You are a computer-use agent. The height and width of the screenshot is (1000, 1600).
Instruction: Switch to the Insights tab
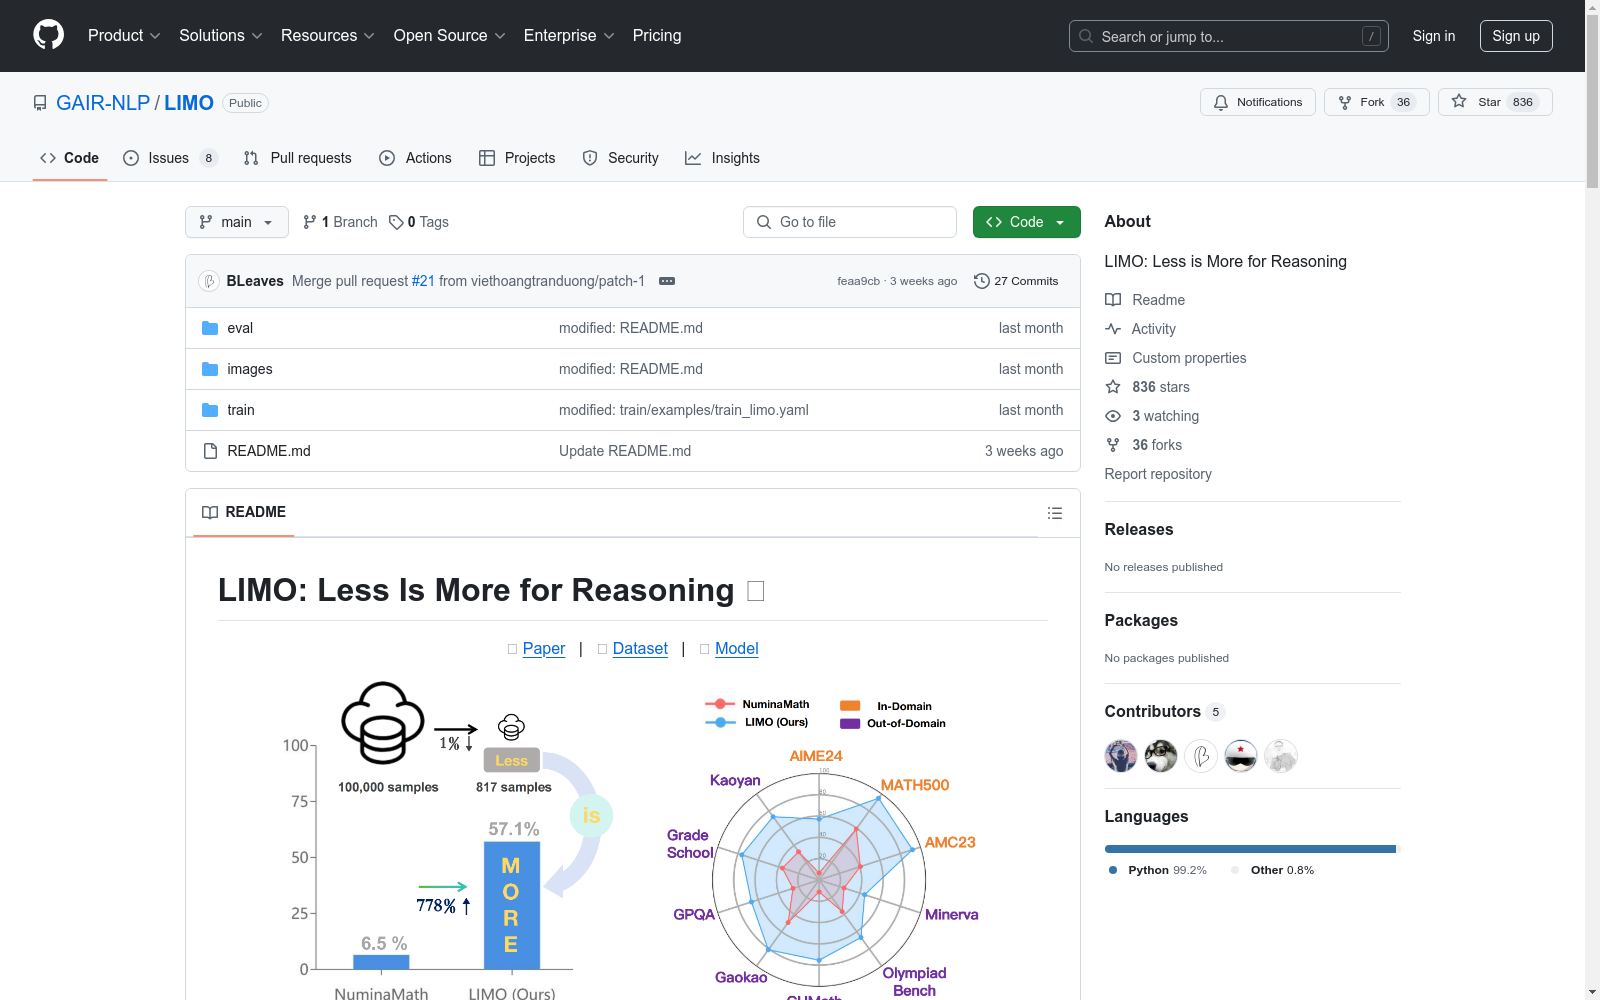[x=722, y=158]
